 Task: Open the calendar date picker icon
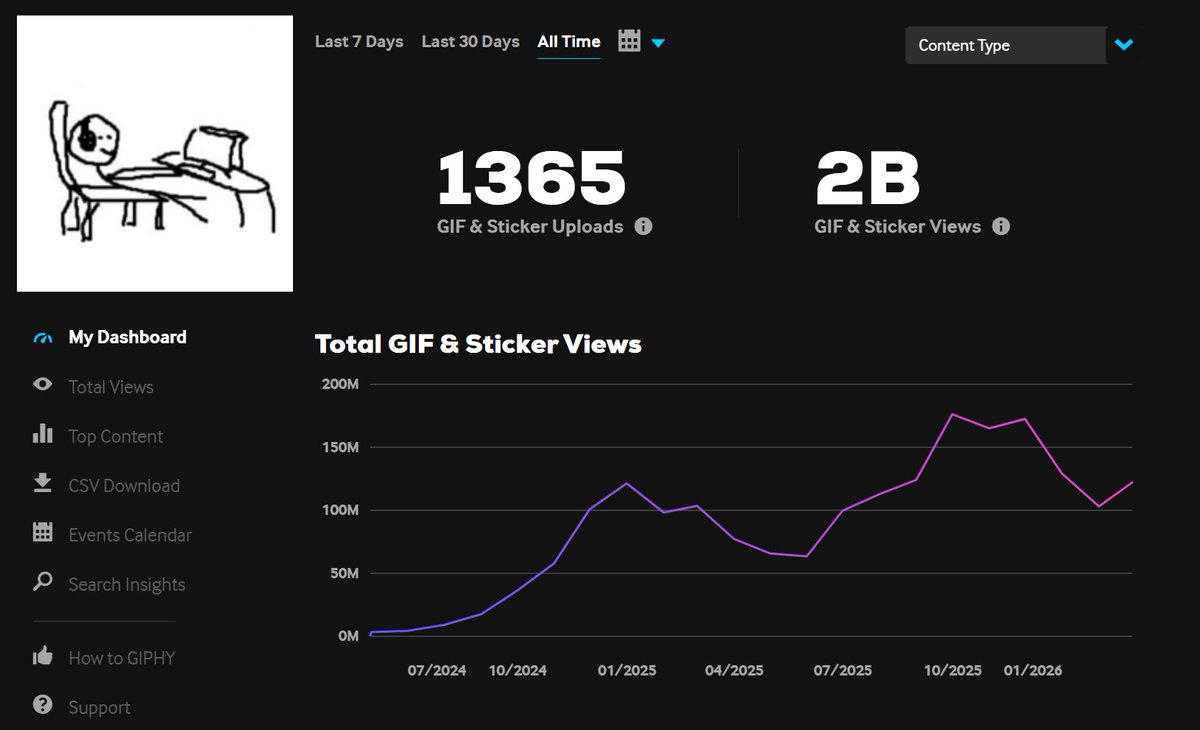click(x=629, y=41)
